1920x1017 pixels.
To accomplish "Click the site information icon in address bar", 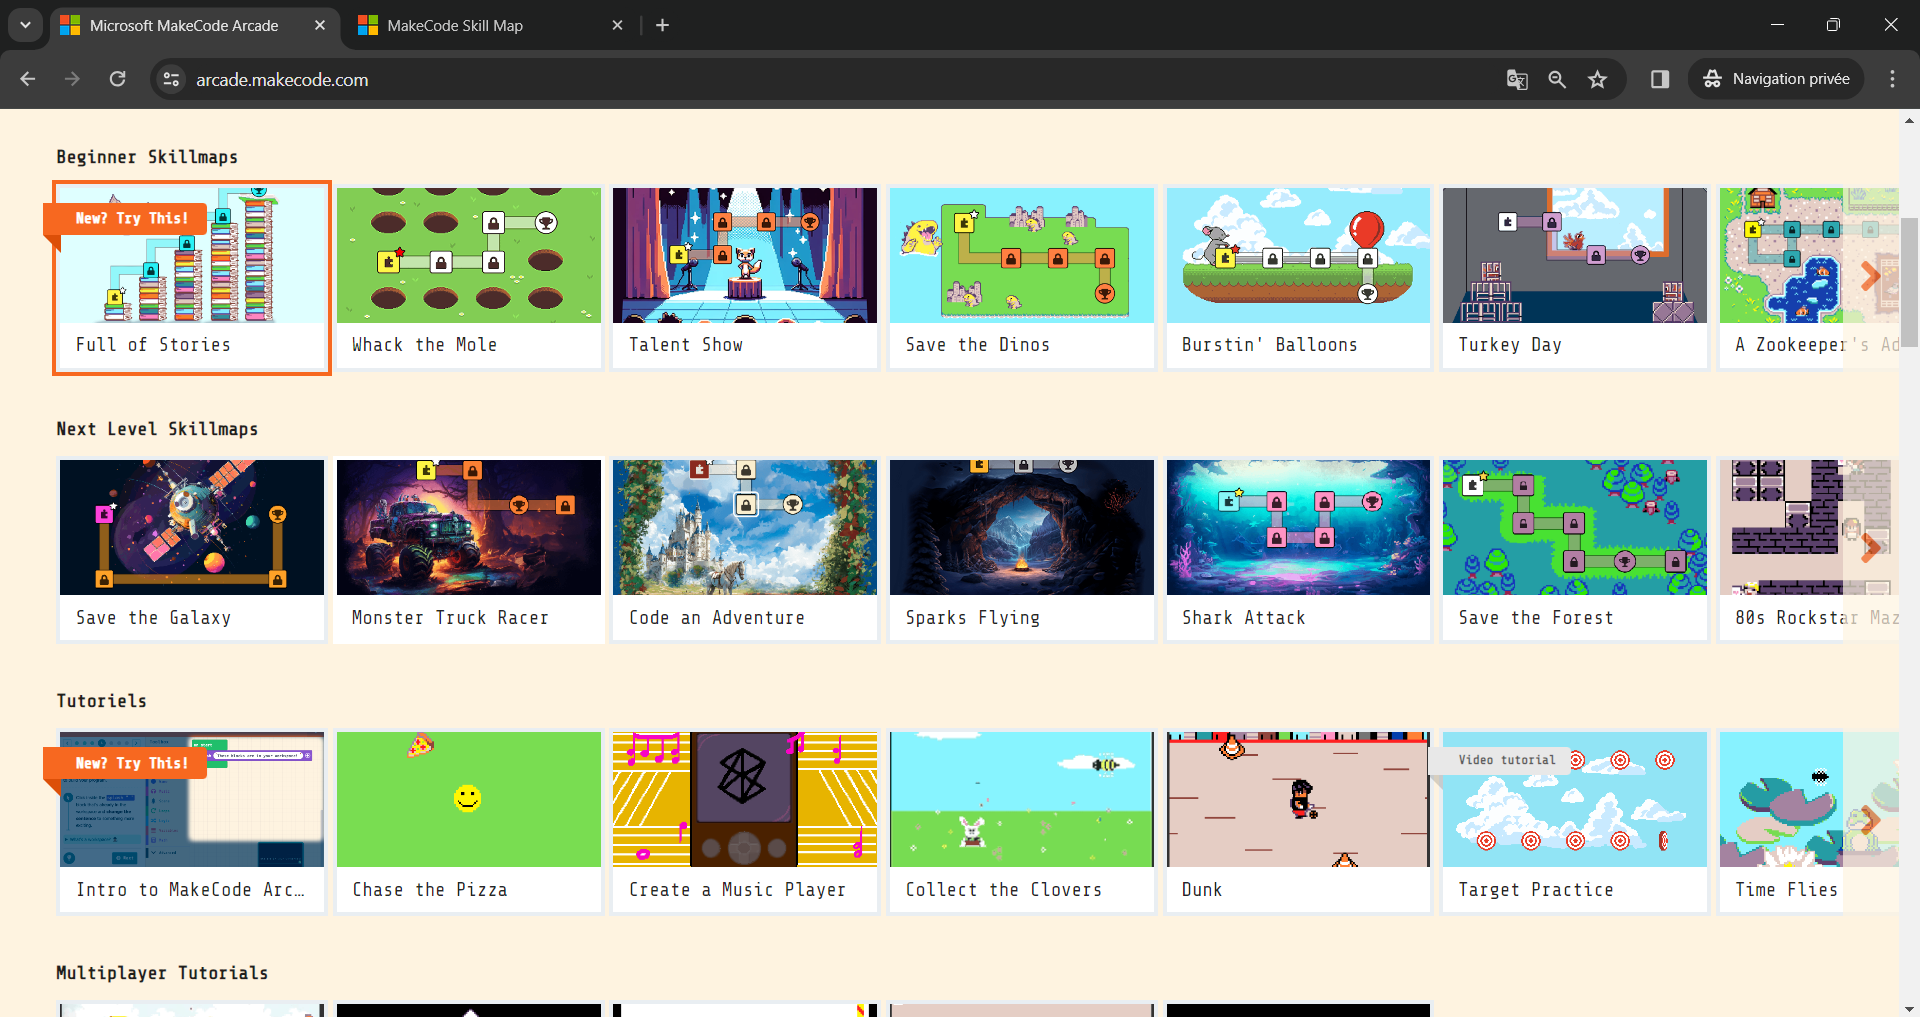I will (172, 79).
